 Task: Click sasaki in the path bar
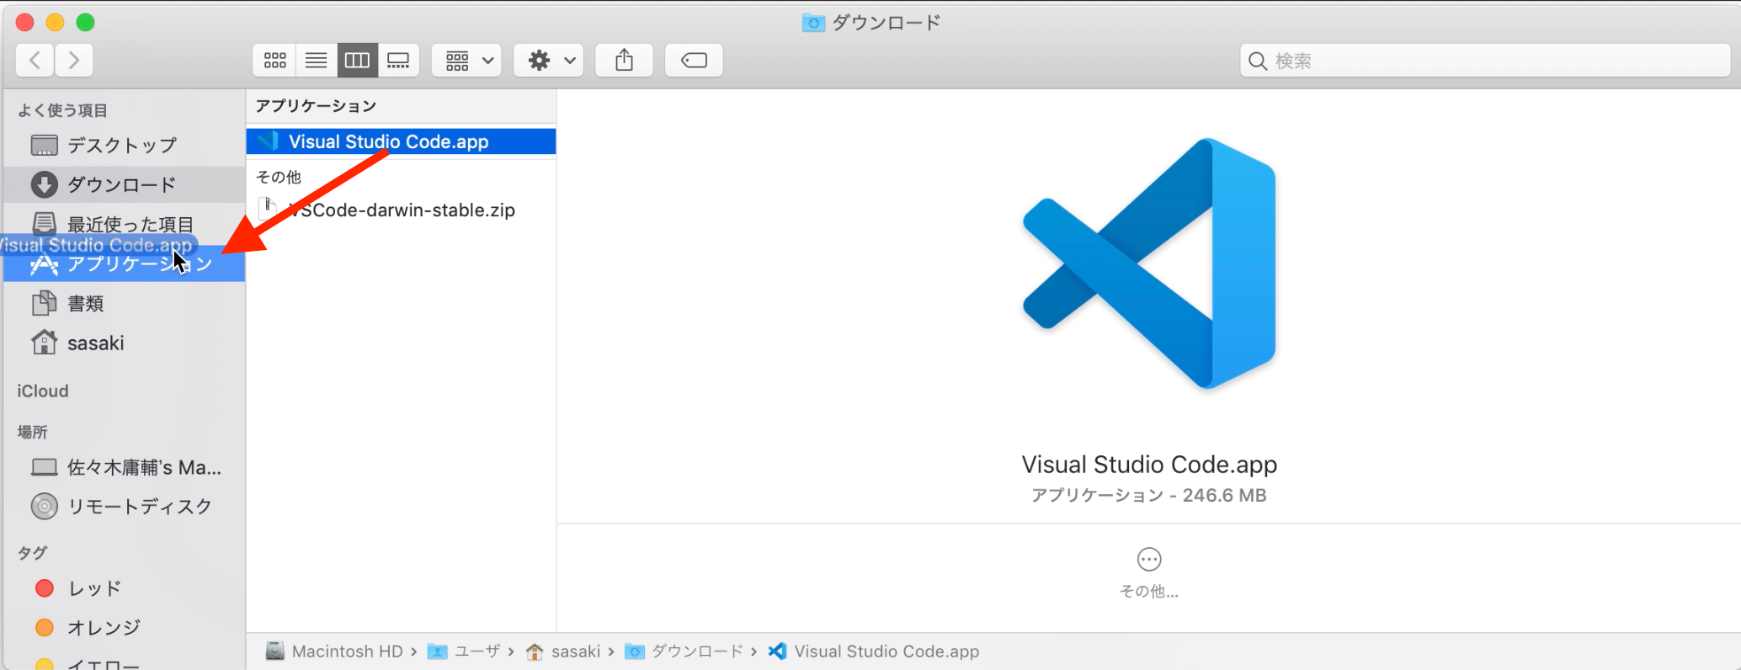coord(563,651)
